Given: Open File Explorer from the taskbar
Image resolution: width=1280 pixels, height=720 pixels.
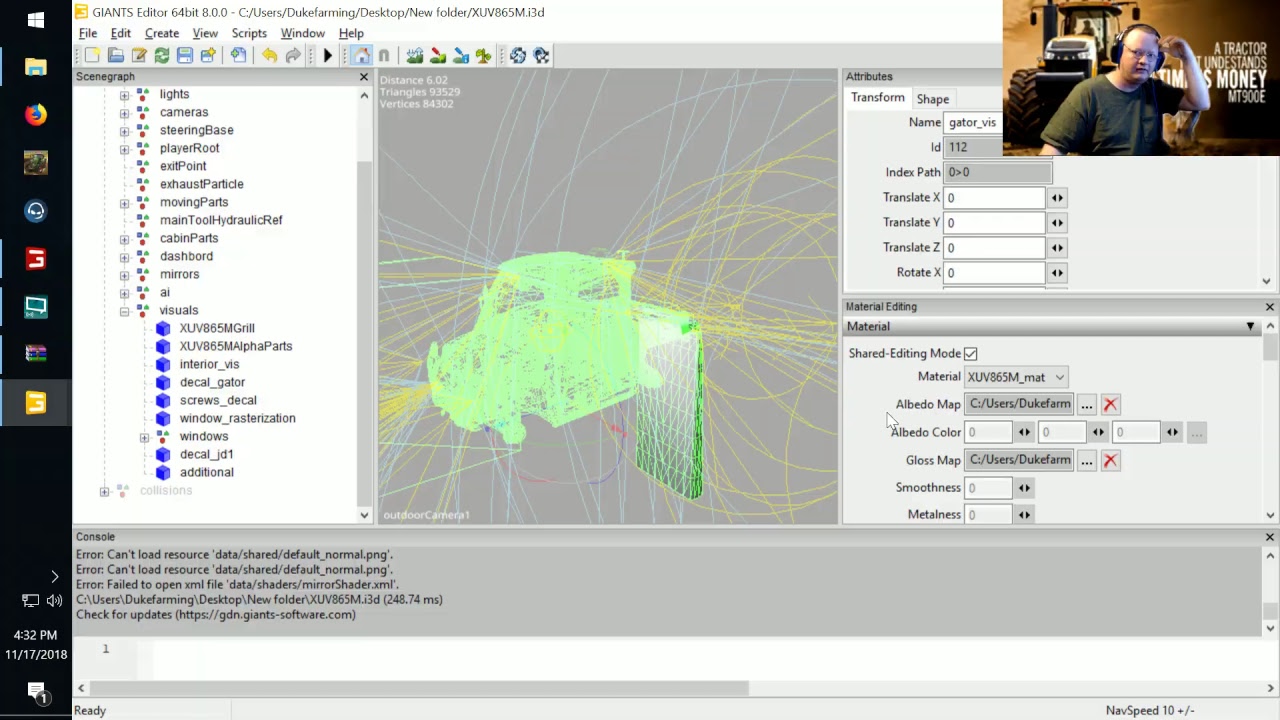Looking at the screenshot, I should 36,67.
